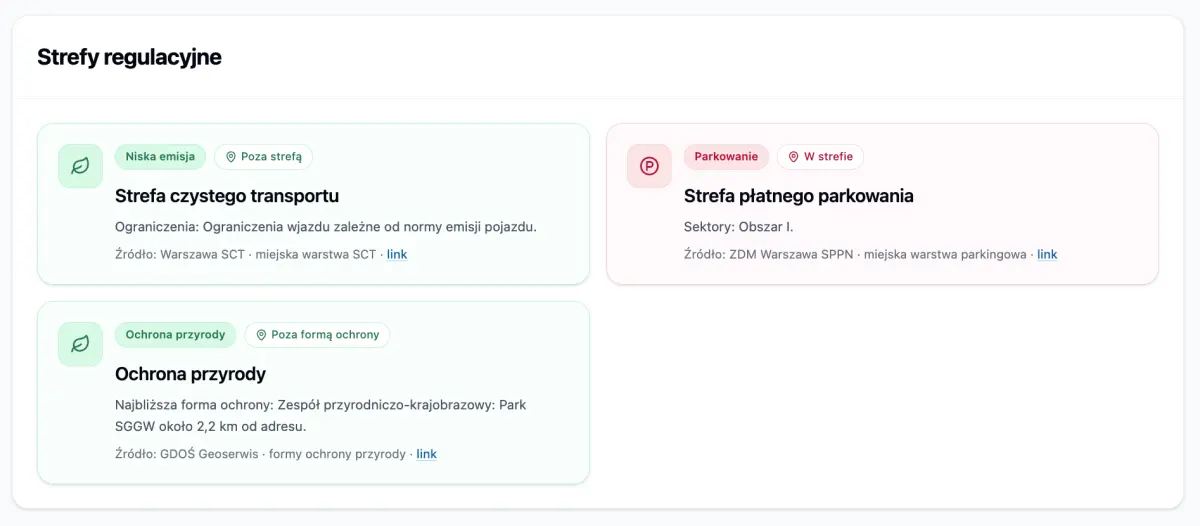Open the link after Warszawa SCT source
The width and height of the screenshot is (1200, 526).
pos(397,254)
